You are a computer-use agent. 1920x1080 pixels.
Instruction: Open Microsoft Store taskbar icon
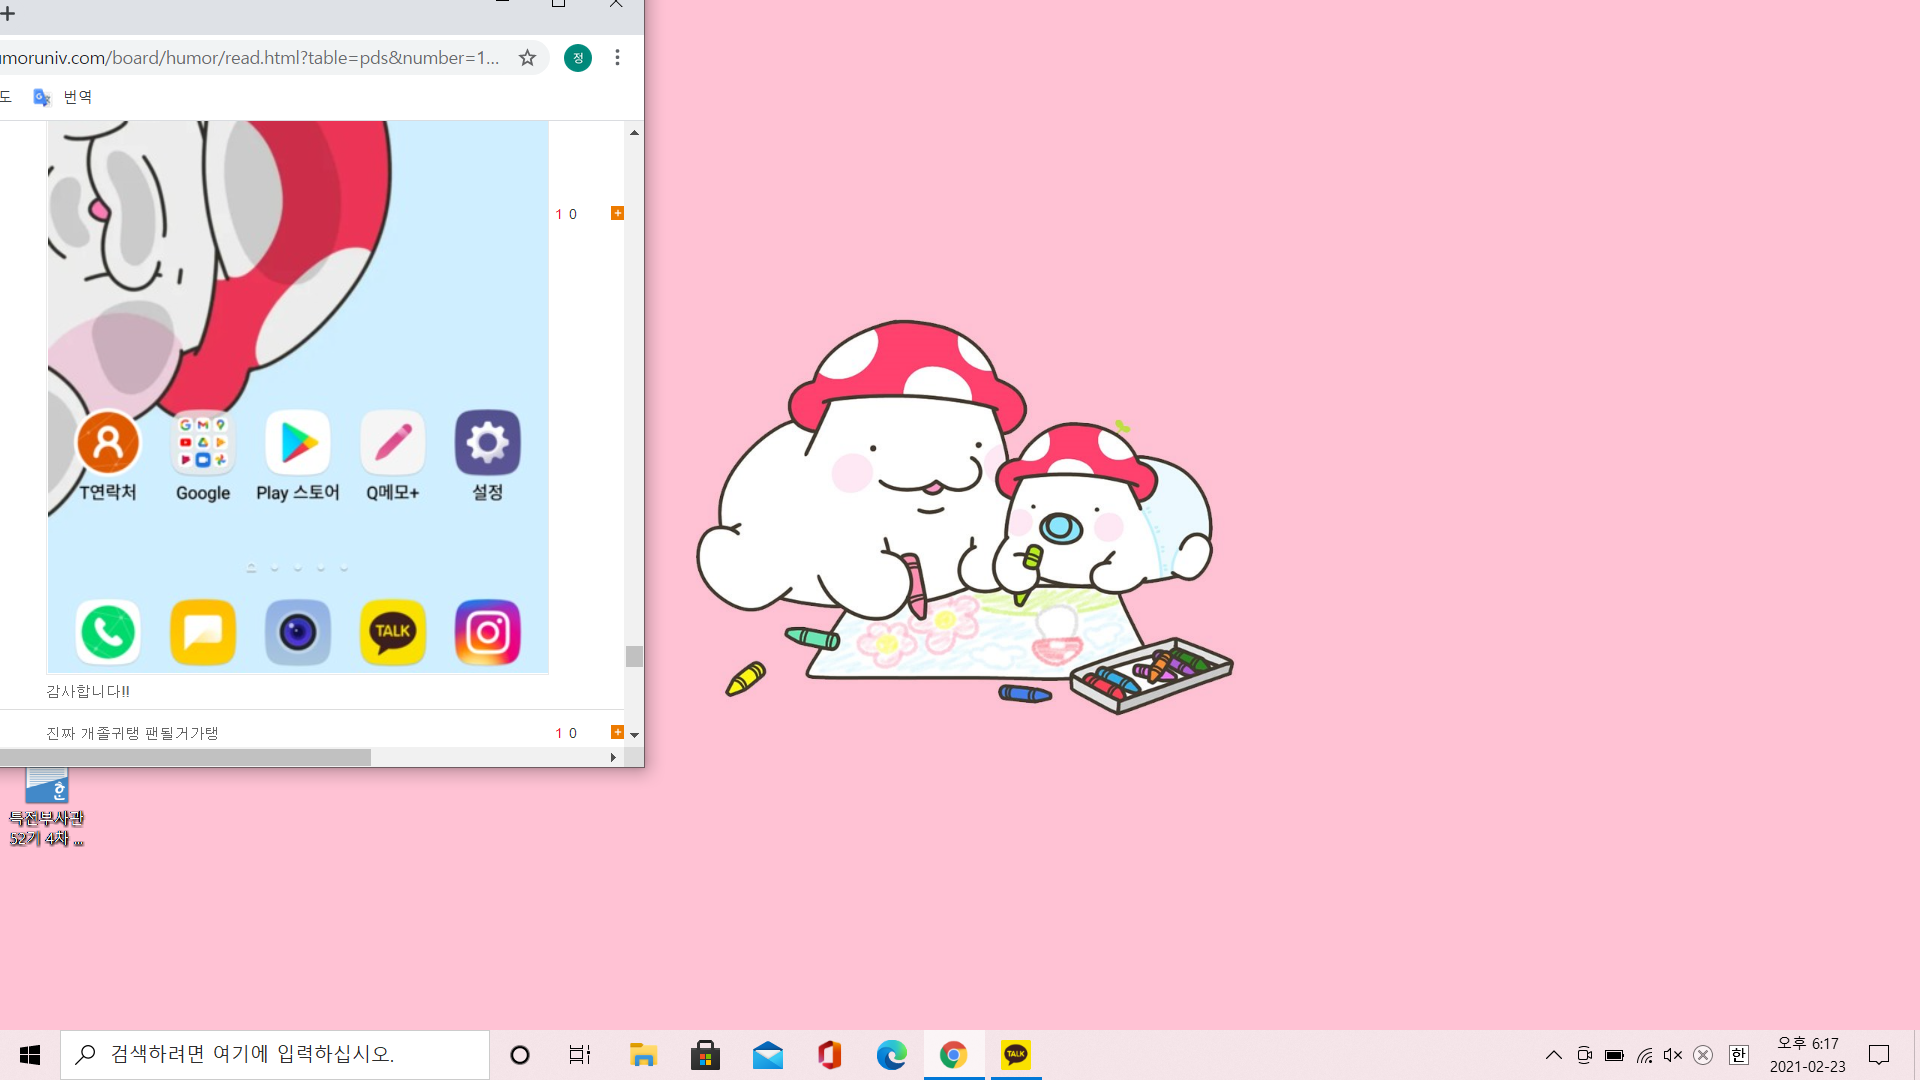pyautogui.click(x=705, y=1055)
